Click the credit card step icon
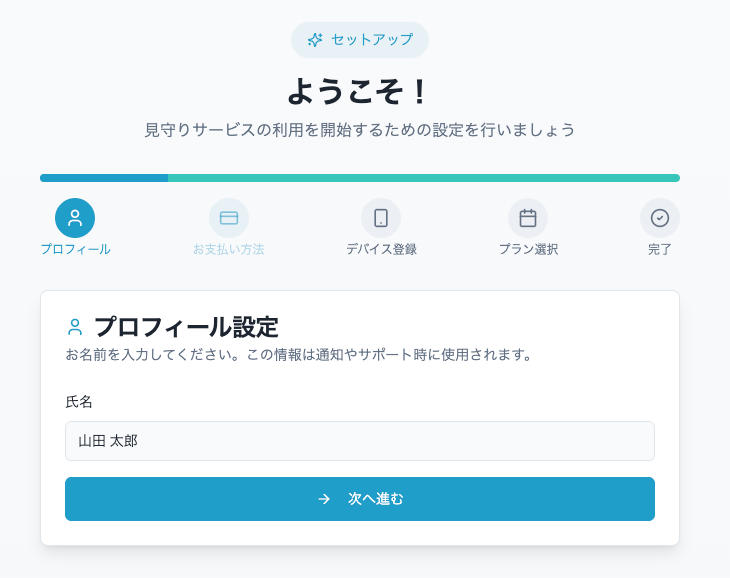Image resolution: width=730 pixels, height=578 pixels. pyautogui.click(x=229, y=218)
